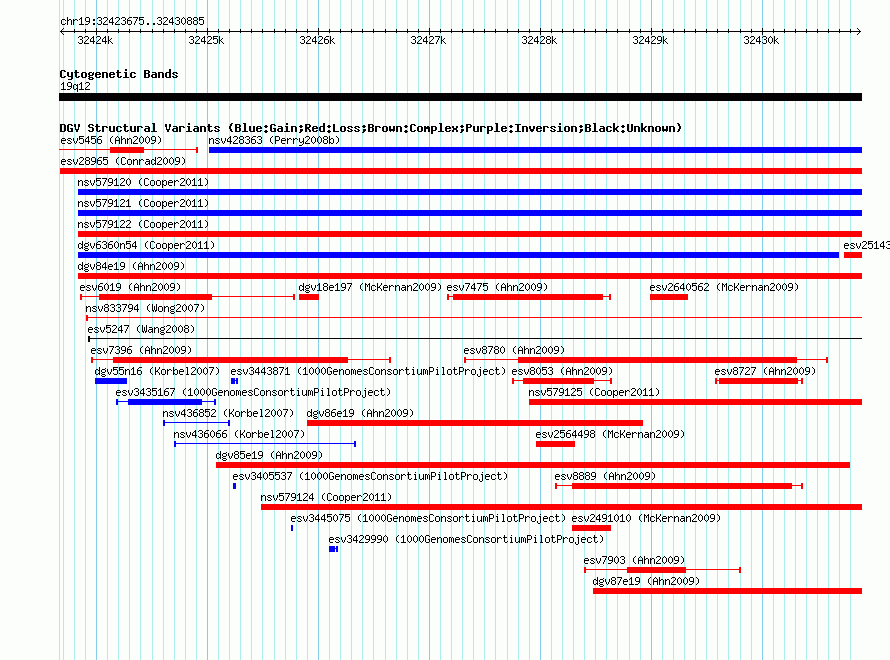Select the small red esv25143 bar at right edge
This screenshot has width=890, height=660.
pos(853,255)
